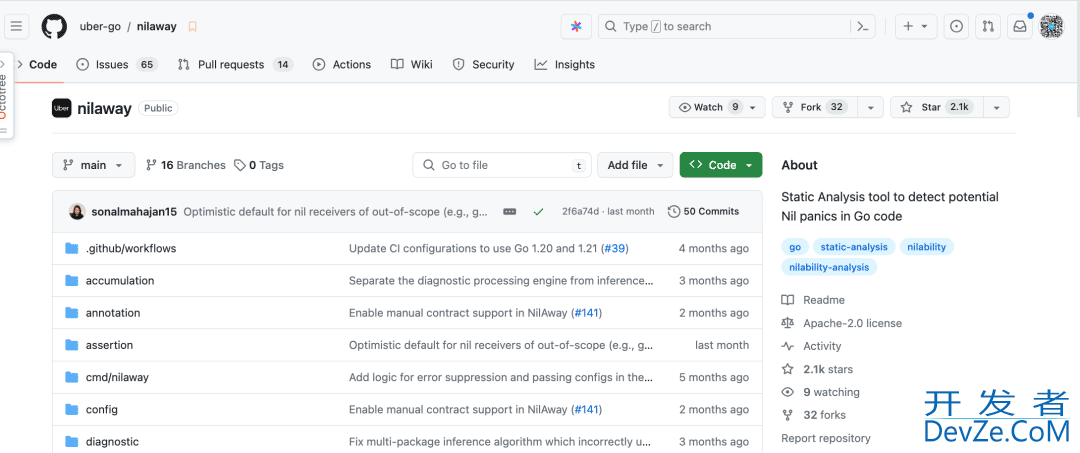Focus the Go to file field
Viewport: 1080px width, 453px height.
coord(502,165)
